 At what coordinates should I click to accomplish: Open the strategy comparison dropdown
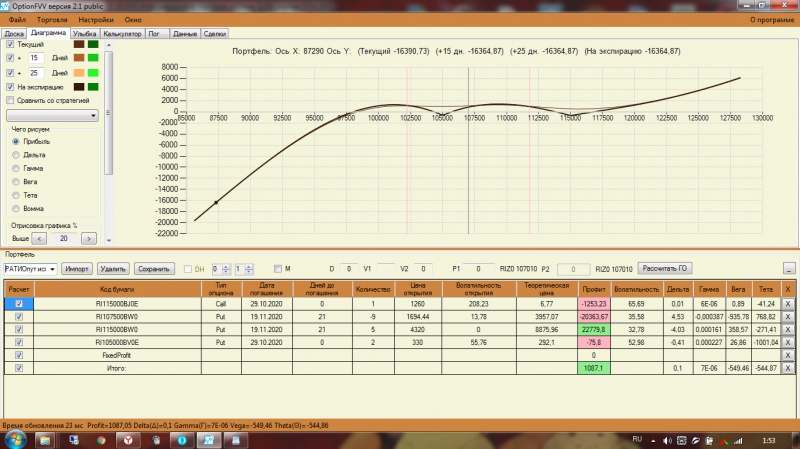click(52, 116)
